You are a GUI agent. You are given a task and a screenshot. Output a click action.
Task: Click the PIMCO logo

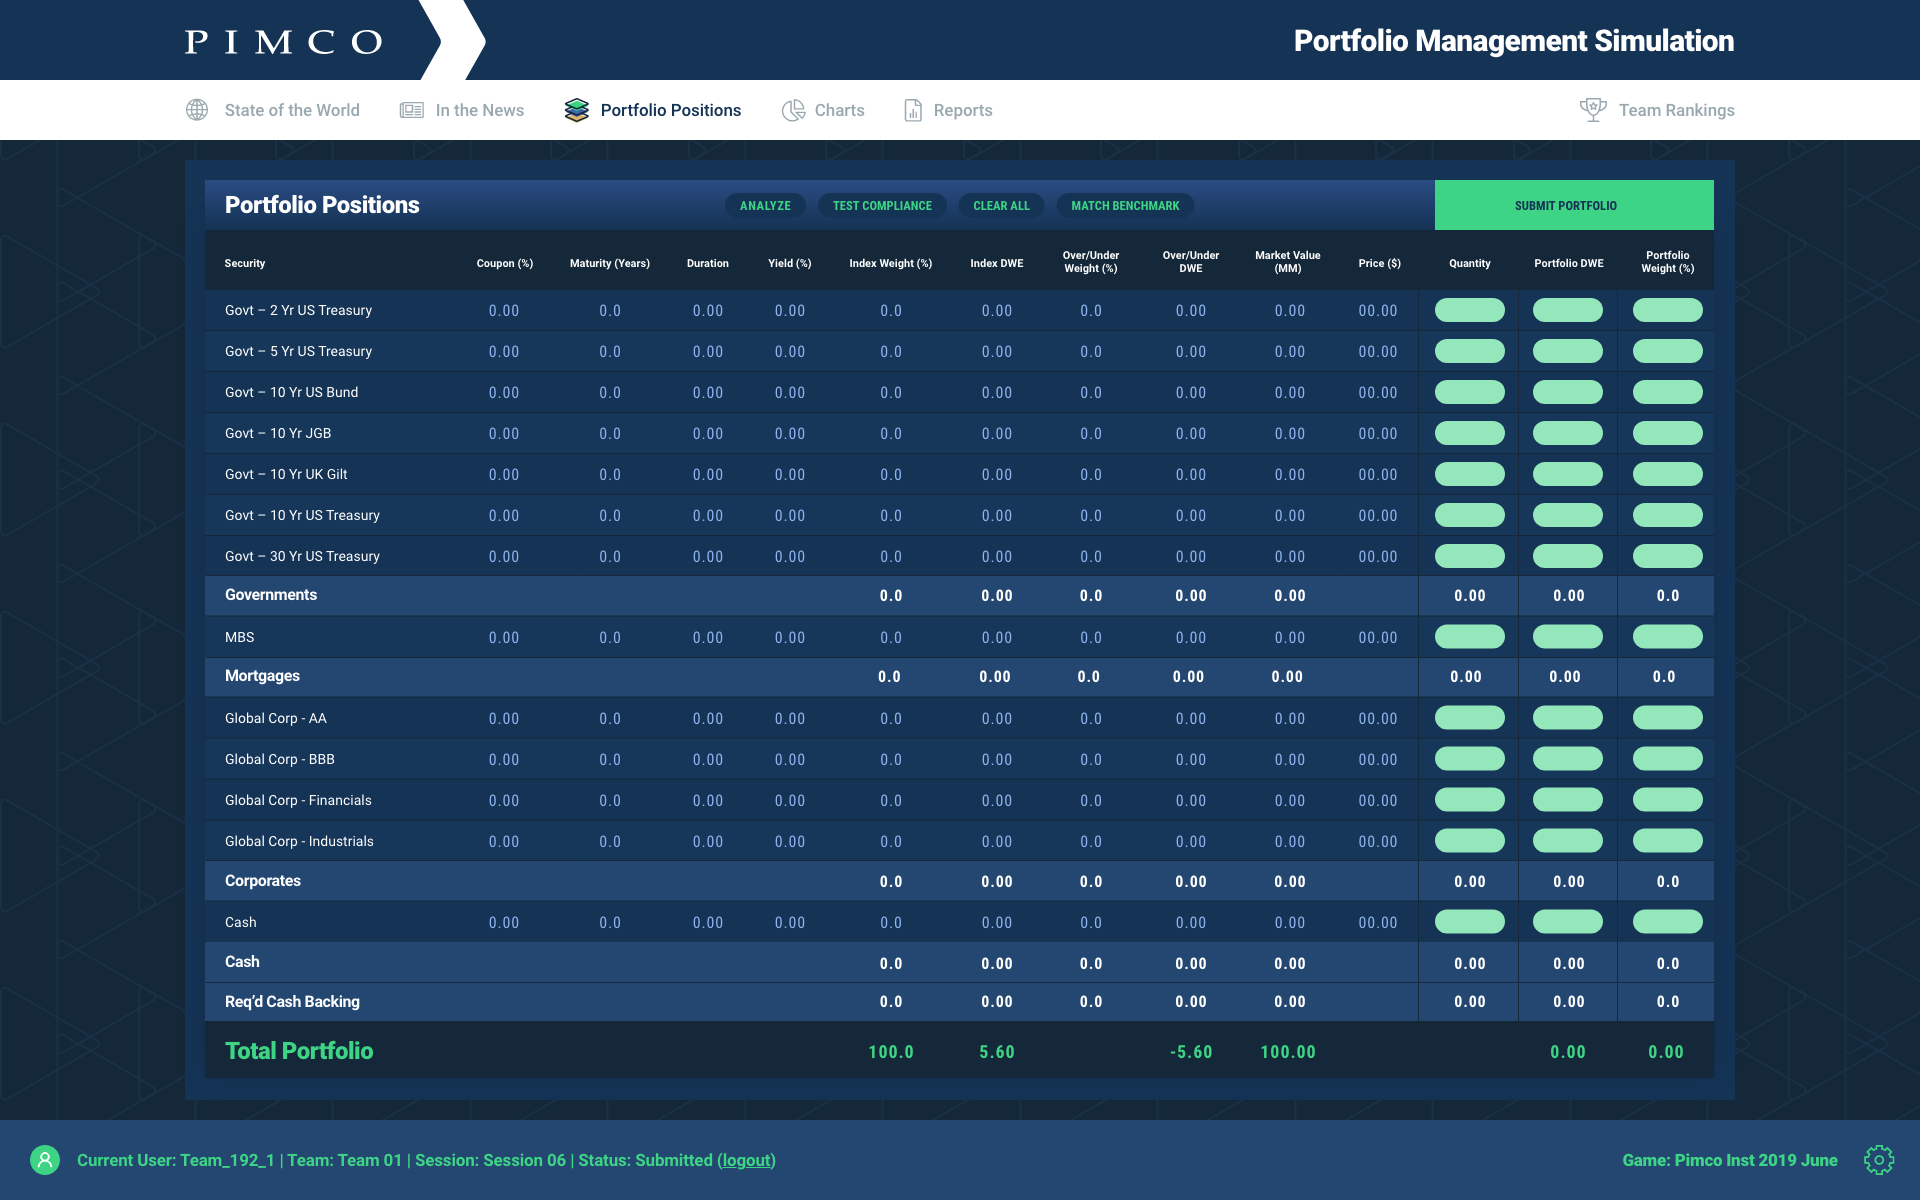pos(284,42)
